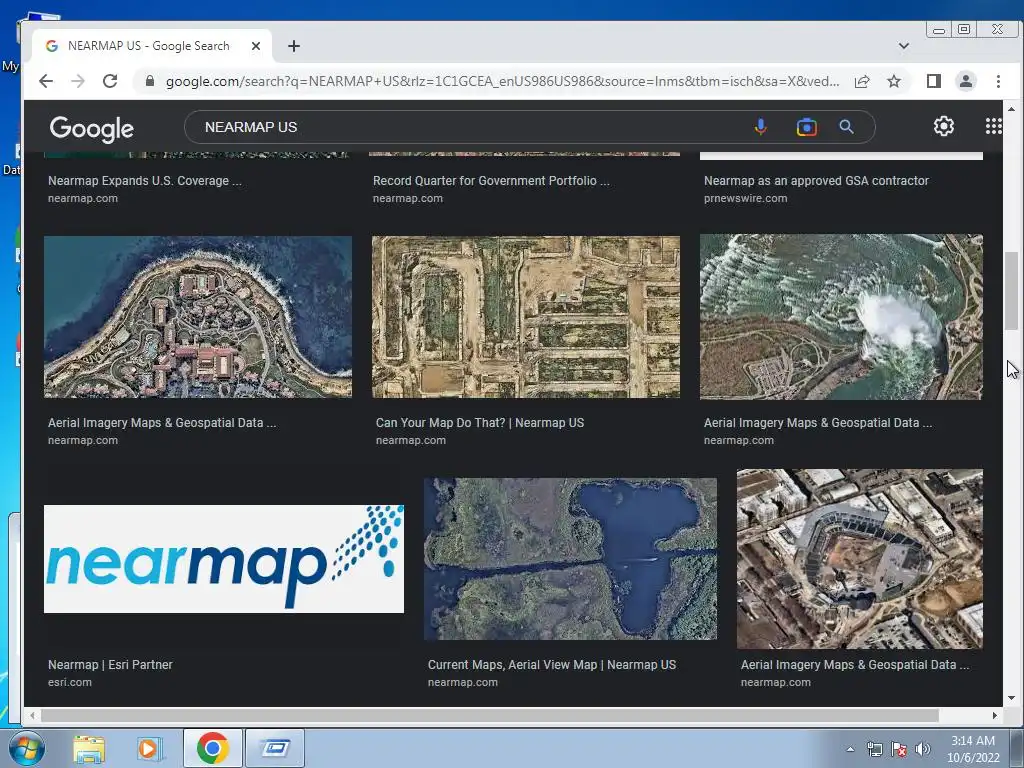The height and width of the screenshot is (768, 1024).
Task: Click the prnewswire.com source text
Action: pyautogui.click(x=746, y=199)
